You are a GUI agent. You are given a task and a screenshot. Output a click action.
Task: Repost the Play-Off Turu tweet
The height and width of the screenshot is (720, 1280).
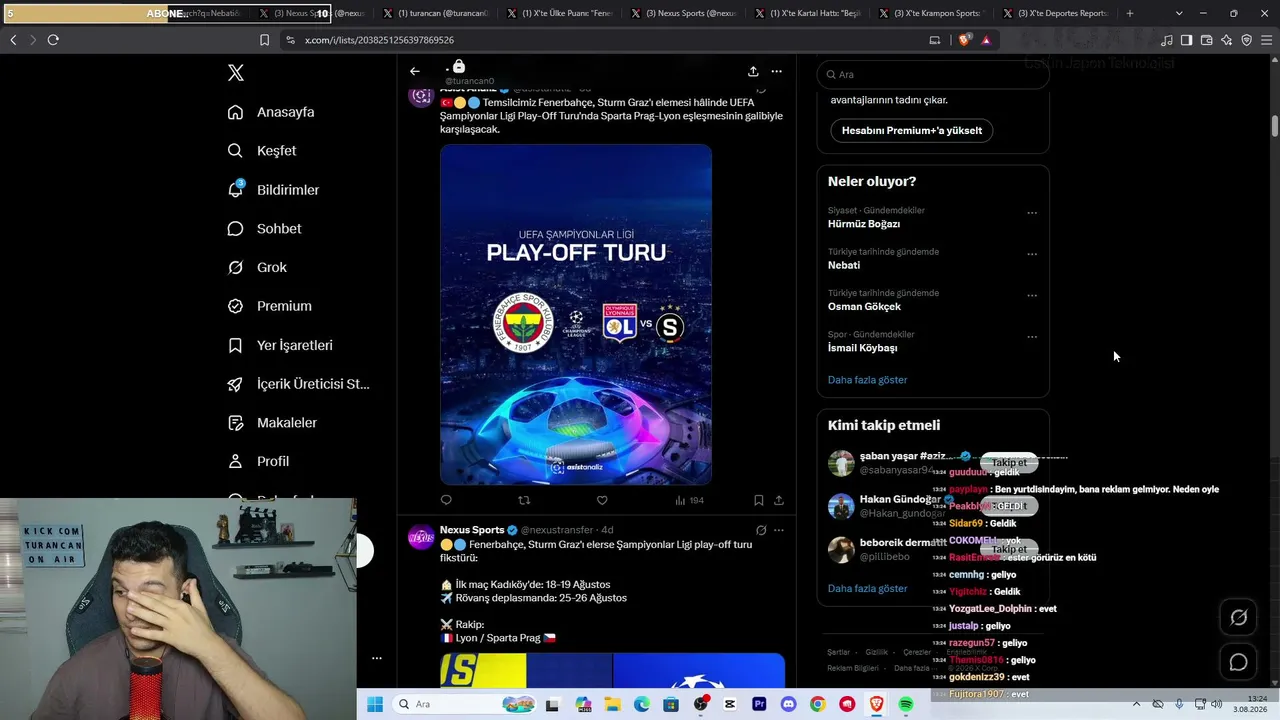524,500
